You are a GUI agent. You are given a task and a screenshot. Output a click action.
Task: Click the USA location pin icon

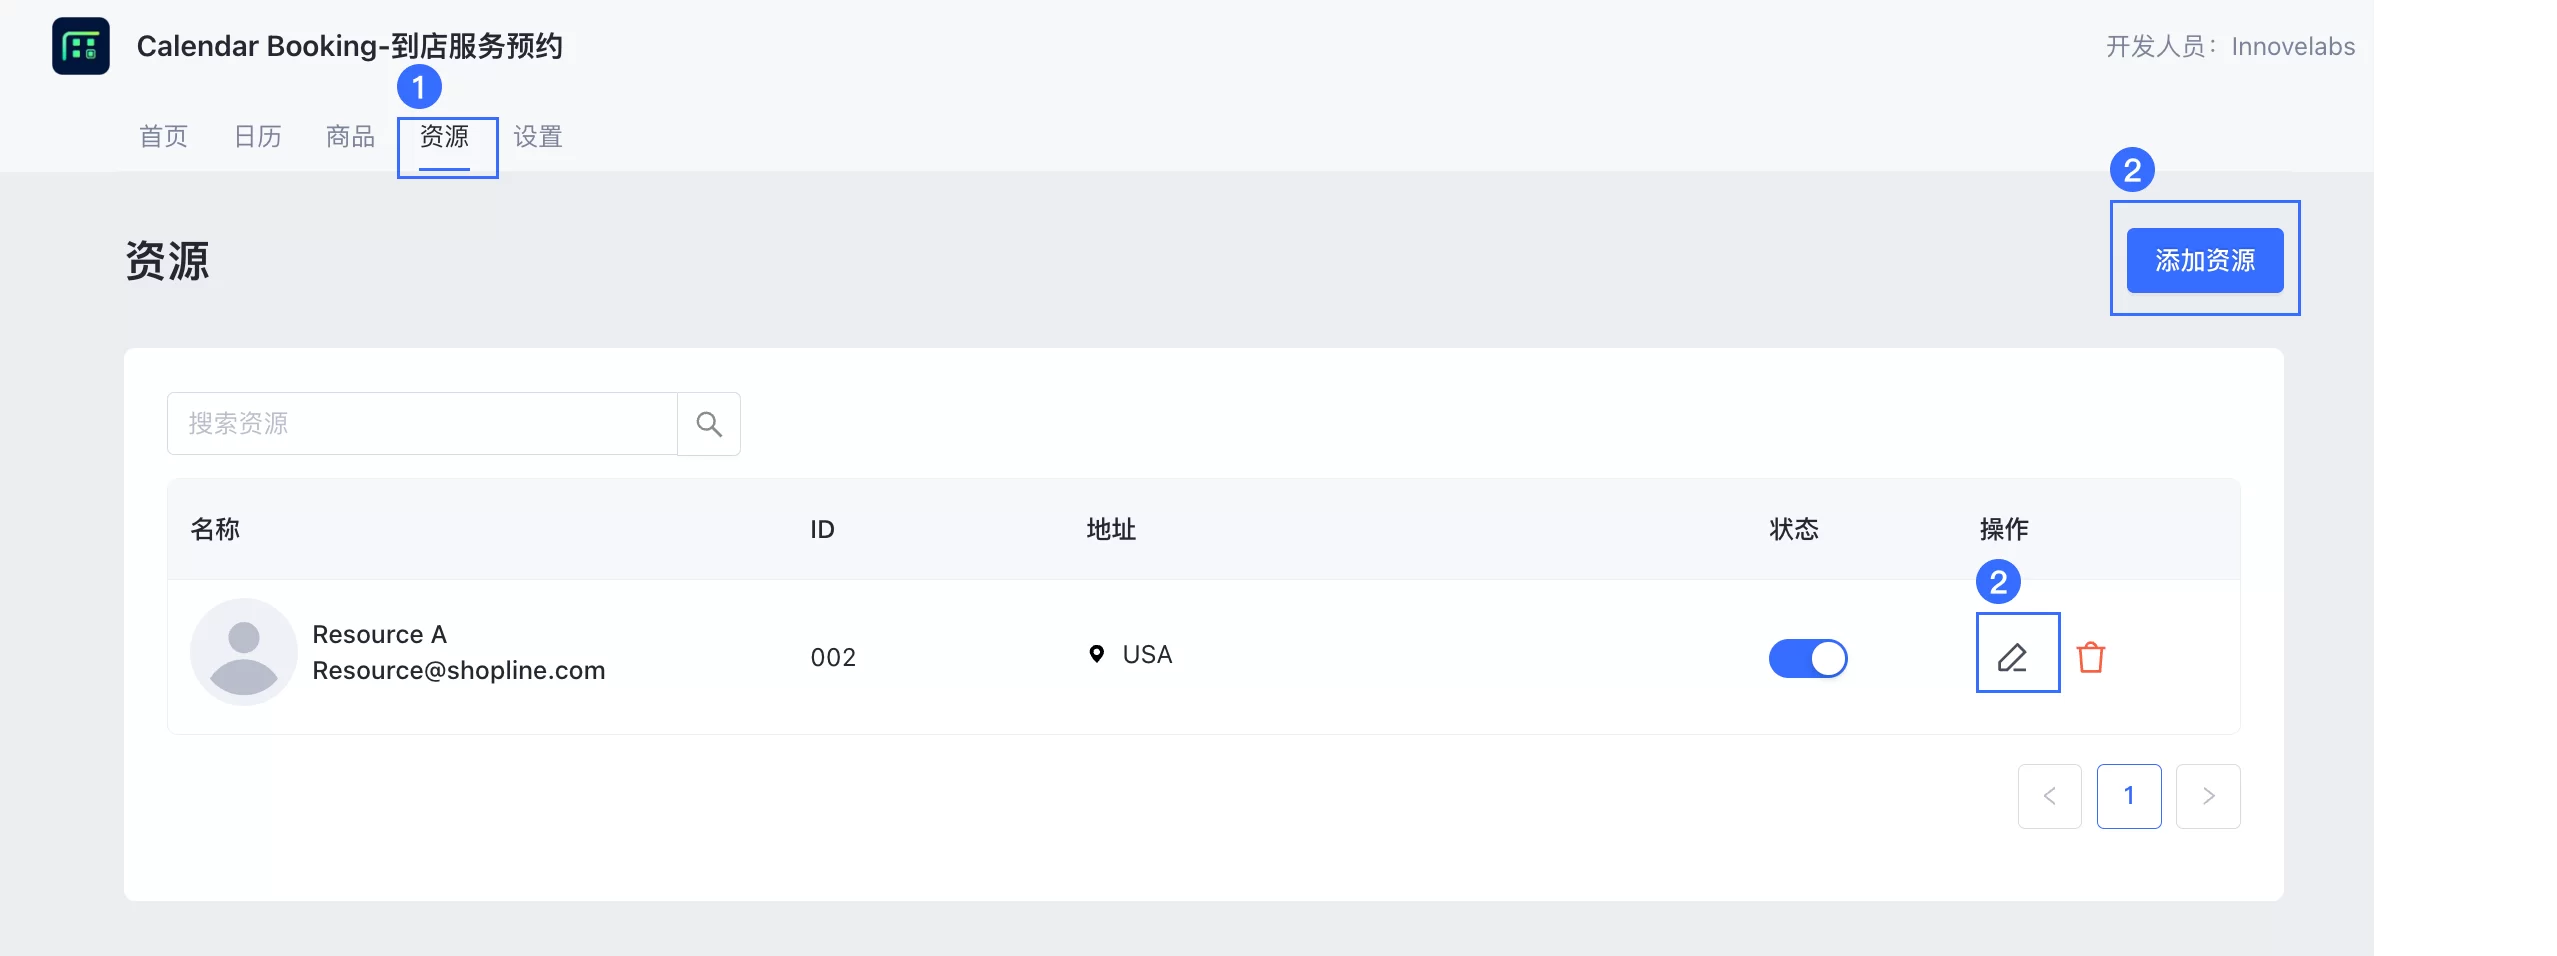pos(1097,654)
